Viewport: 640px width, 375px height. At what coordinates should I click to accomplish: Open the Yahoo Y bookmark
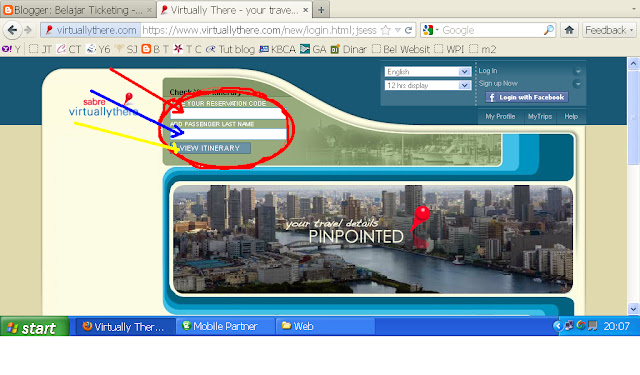11,49
